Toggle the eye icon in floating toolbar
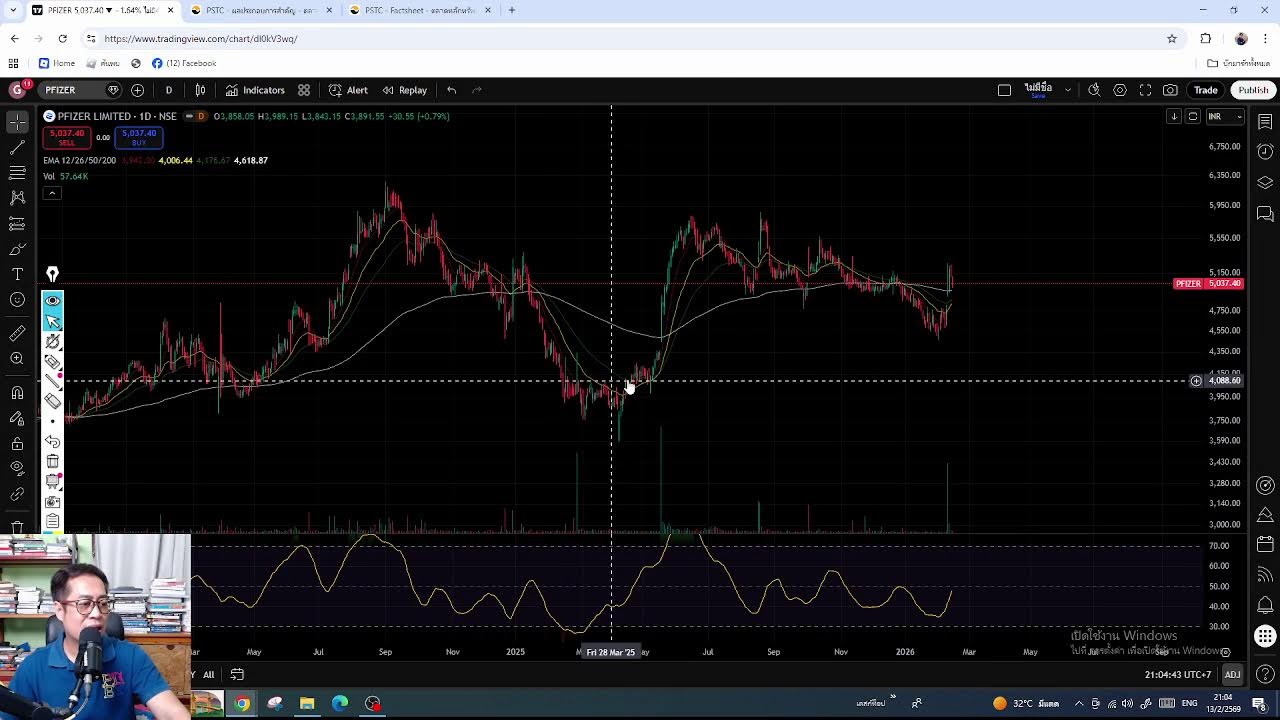Image resolution: width=1280 pixels, height=720 pixels. [x=53, y=301]
